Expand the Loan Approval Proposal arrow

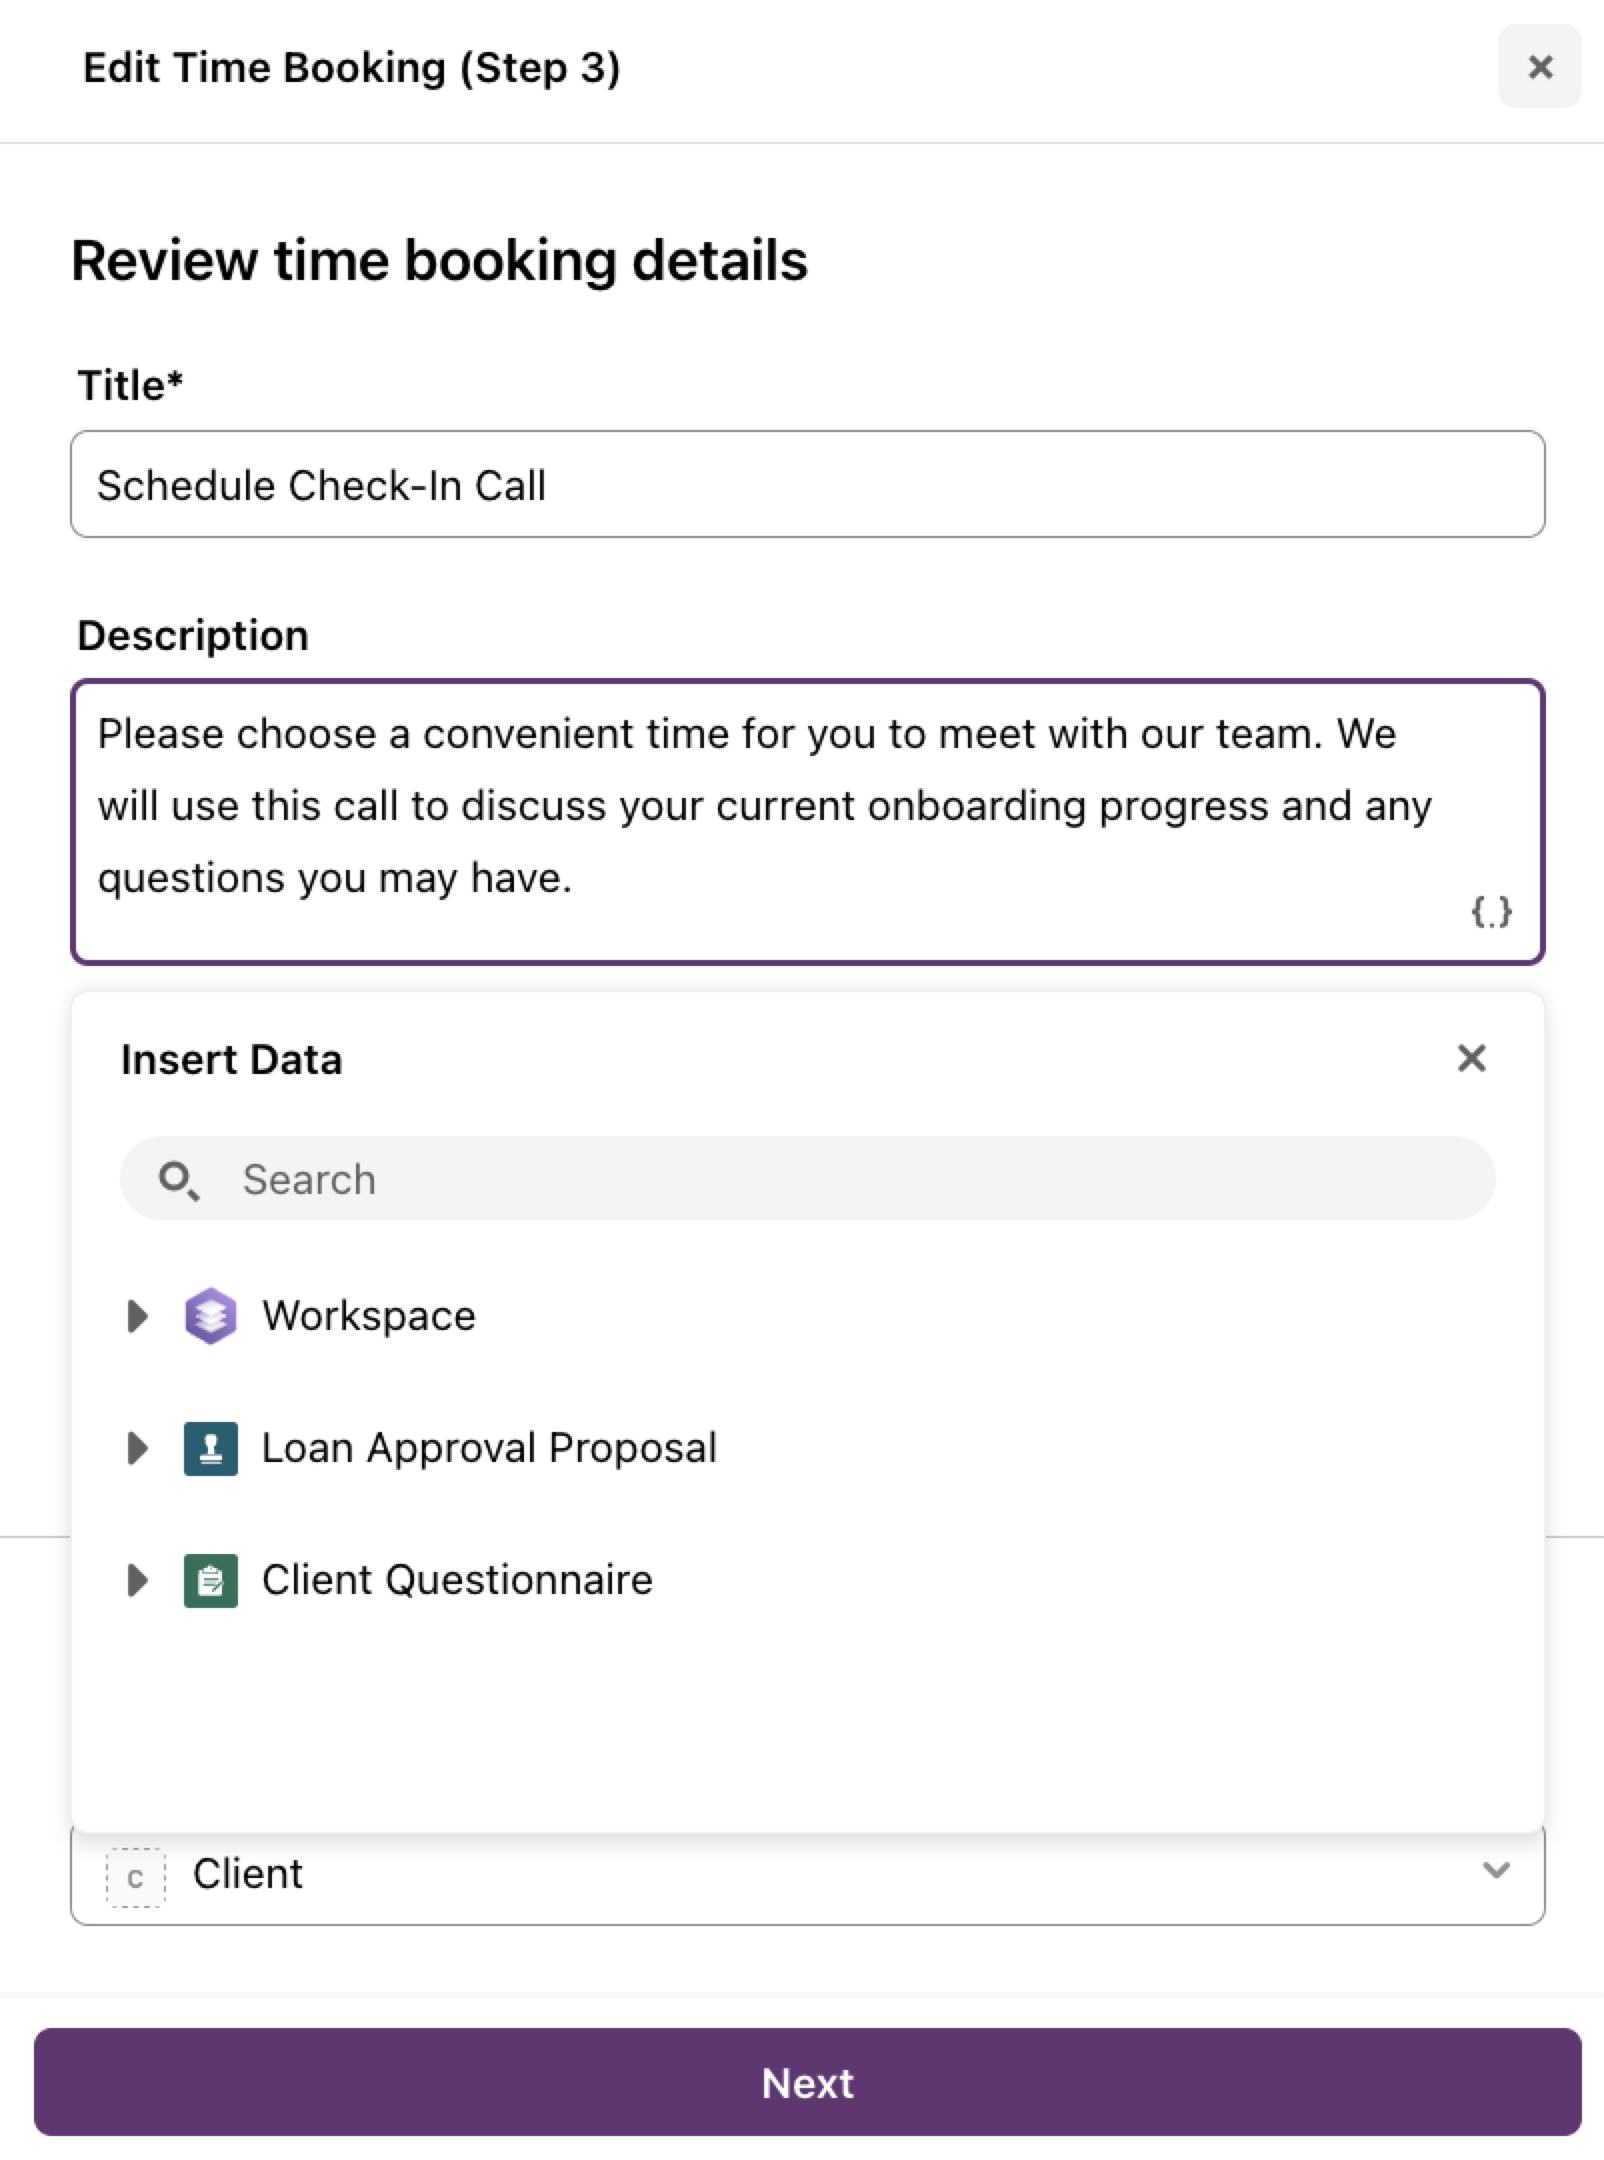138,1448
